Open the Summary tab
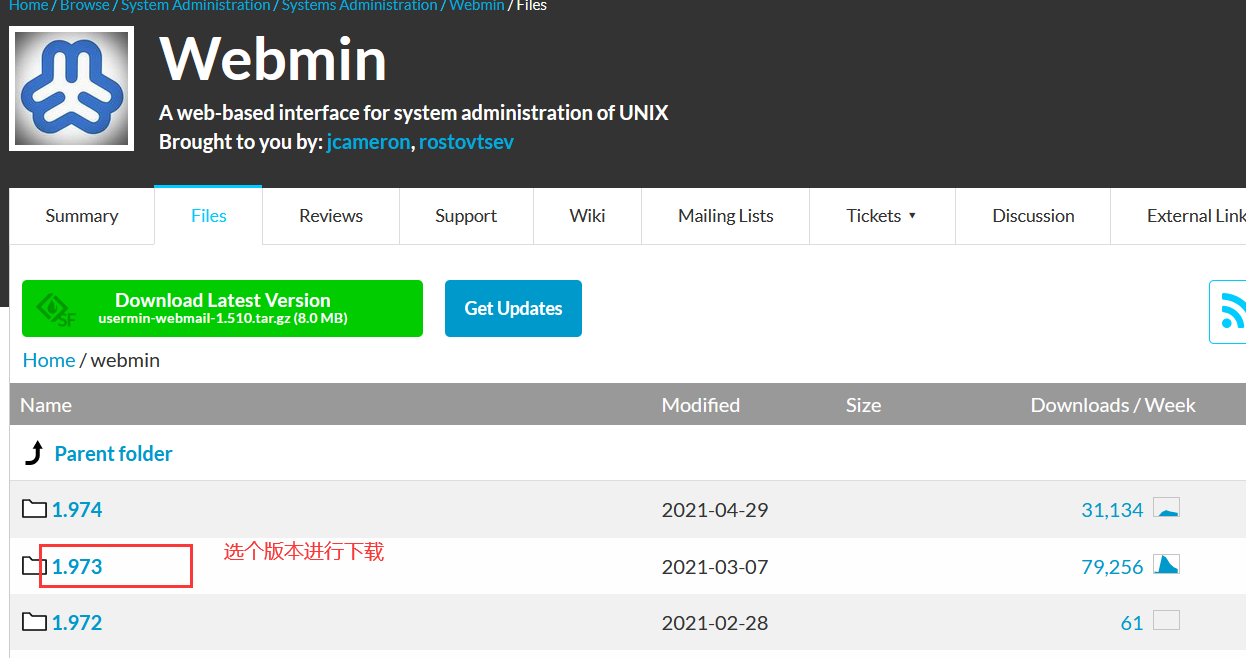The image size is (1246, 658). point(82,216)
